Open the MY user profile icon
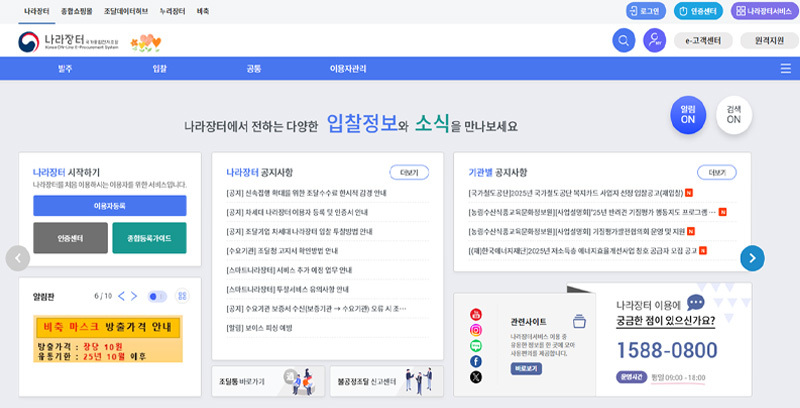Viewport: 800px width, 408px height. tap(654, 40)
